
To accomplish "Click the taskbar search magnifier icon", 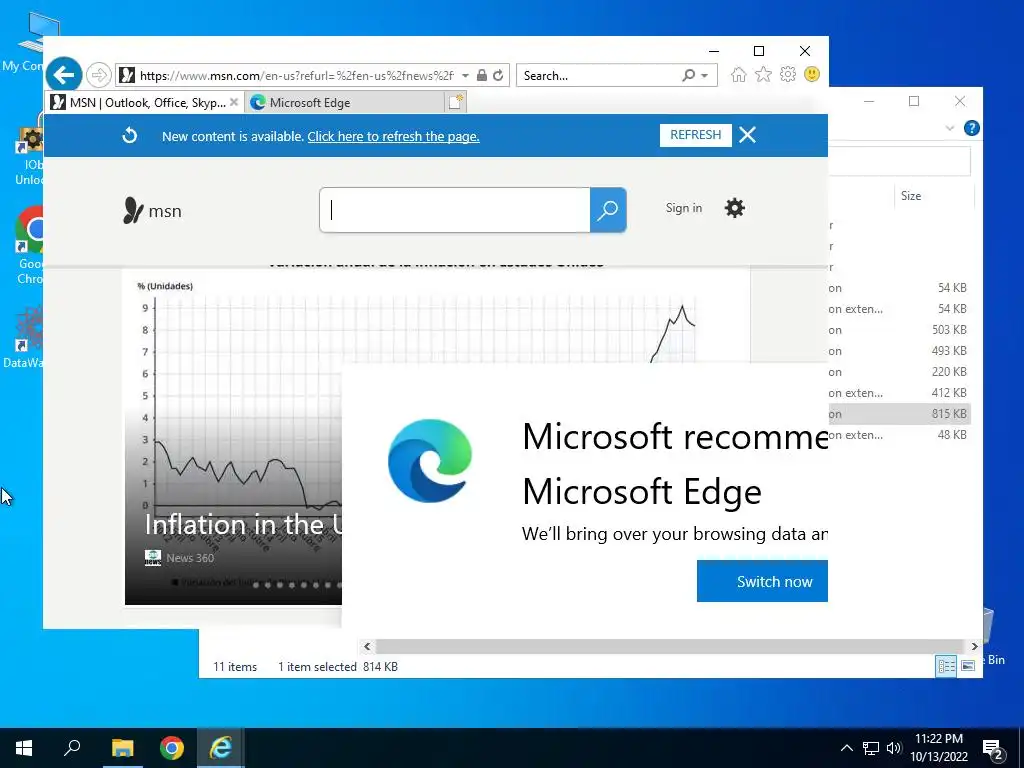I will tap(72, 748).
